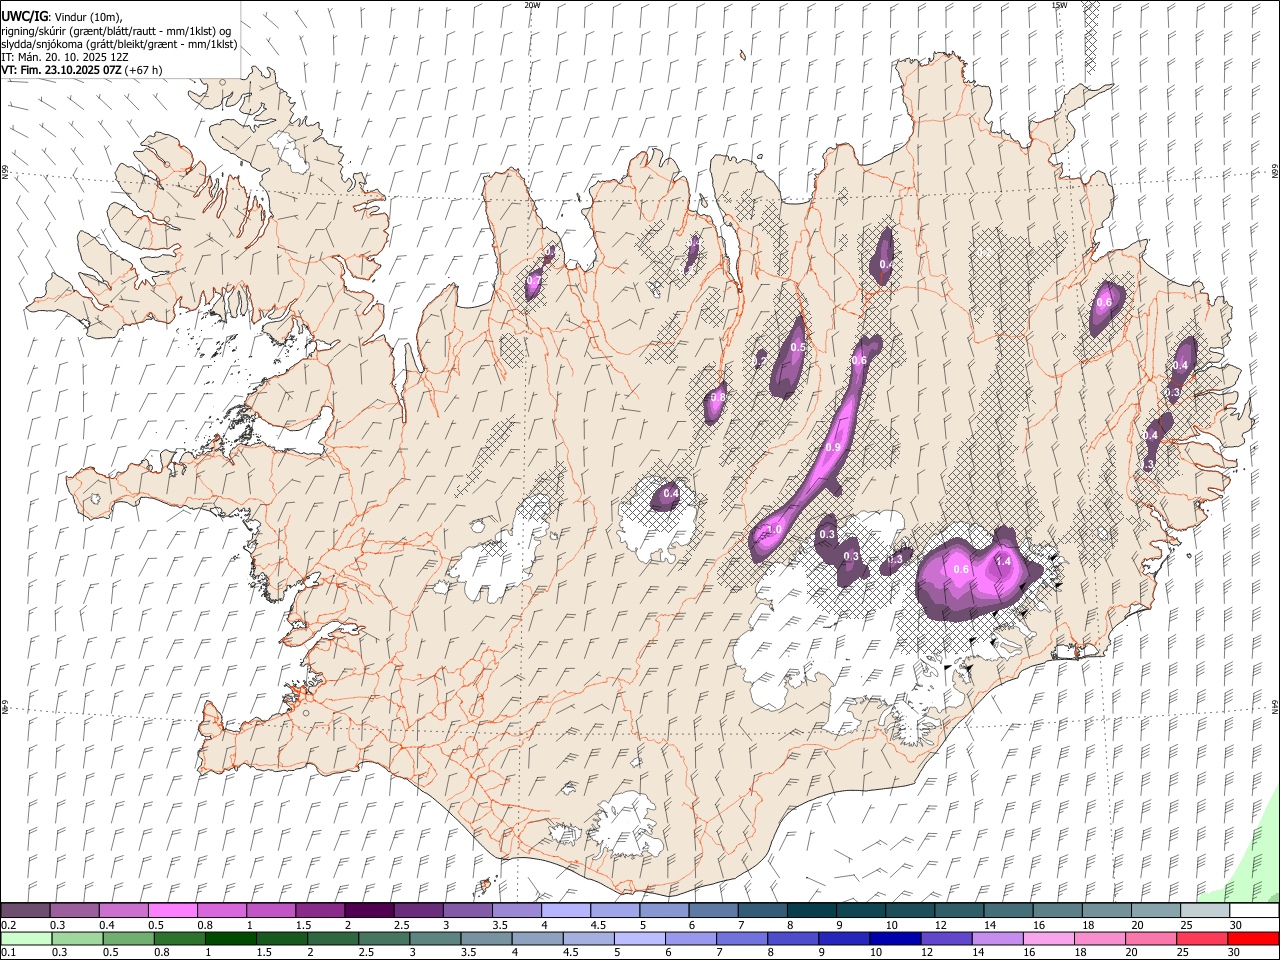Click the 0.2 swatch in the purple snow legend row
The image size is (1280, 960).
tap(26, 911)
